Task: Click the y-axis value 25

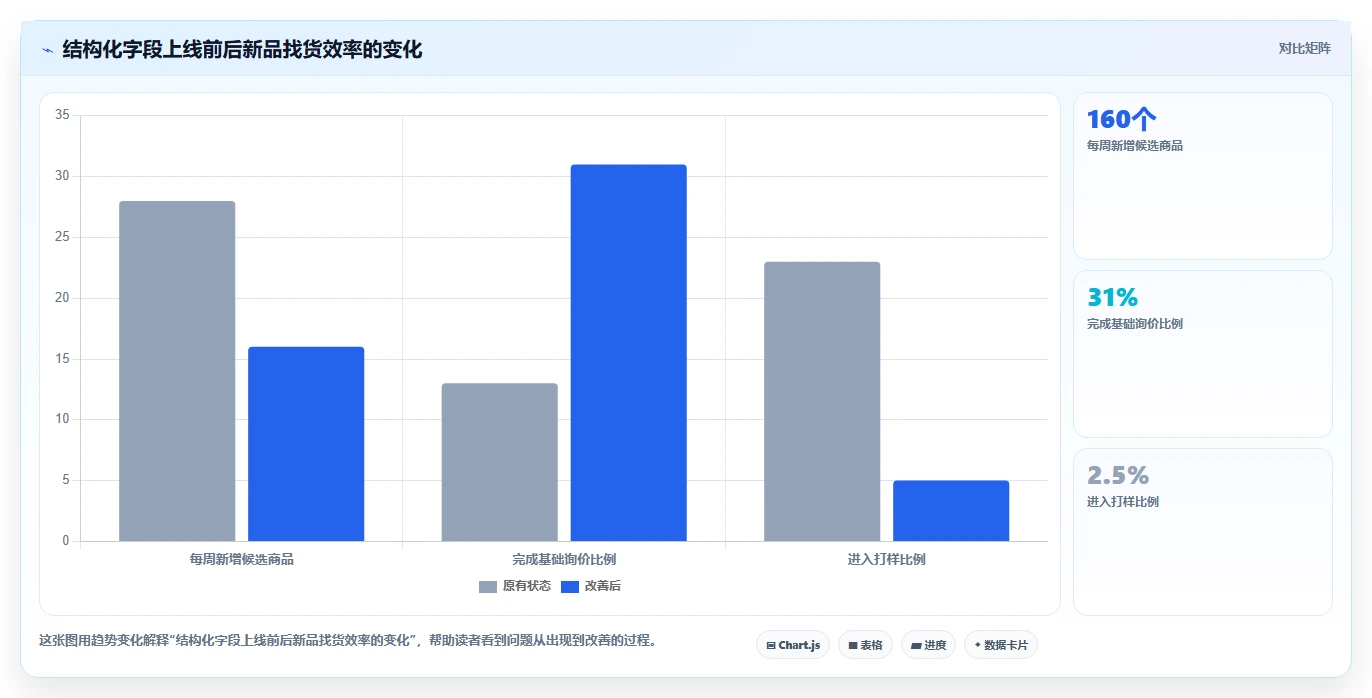Action: point(62,237)
